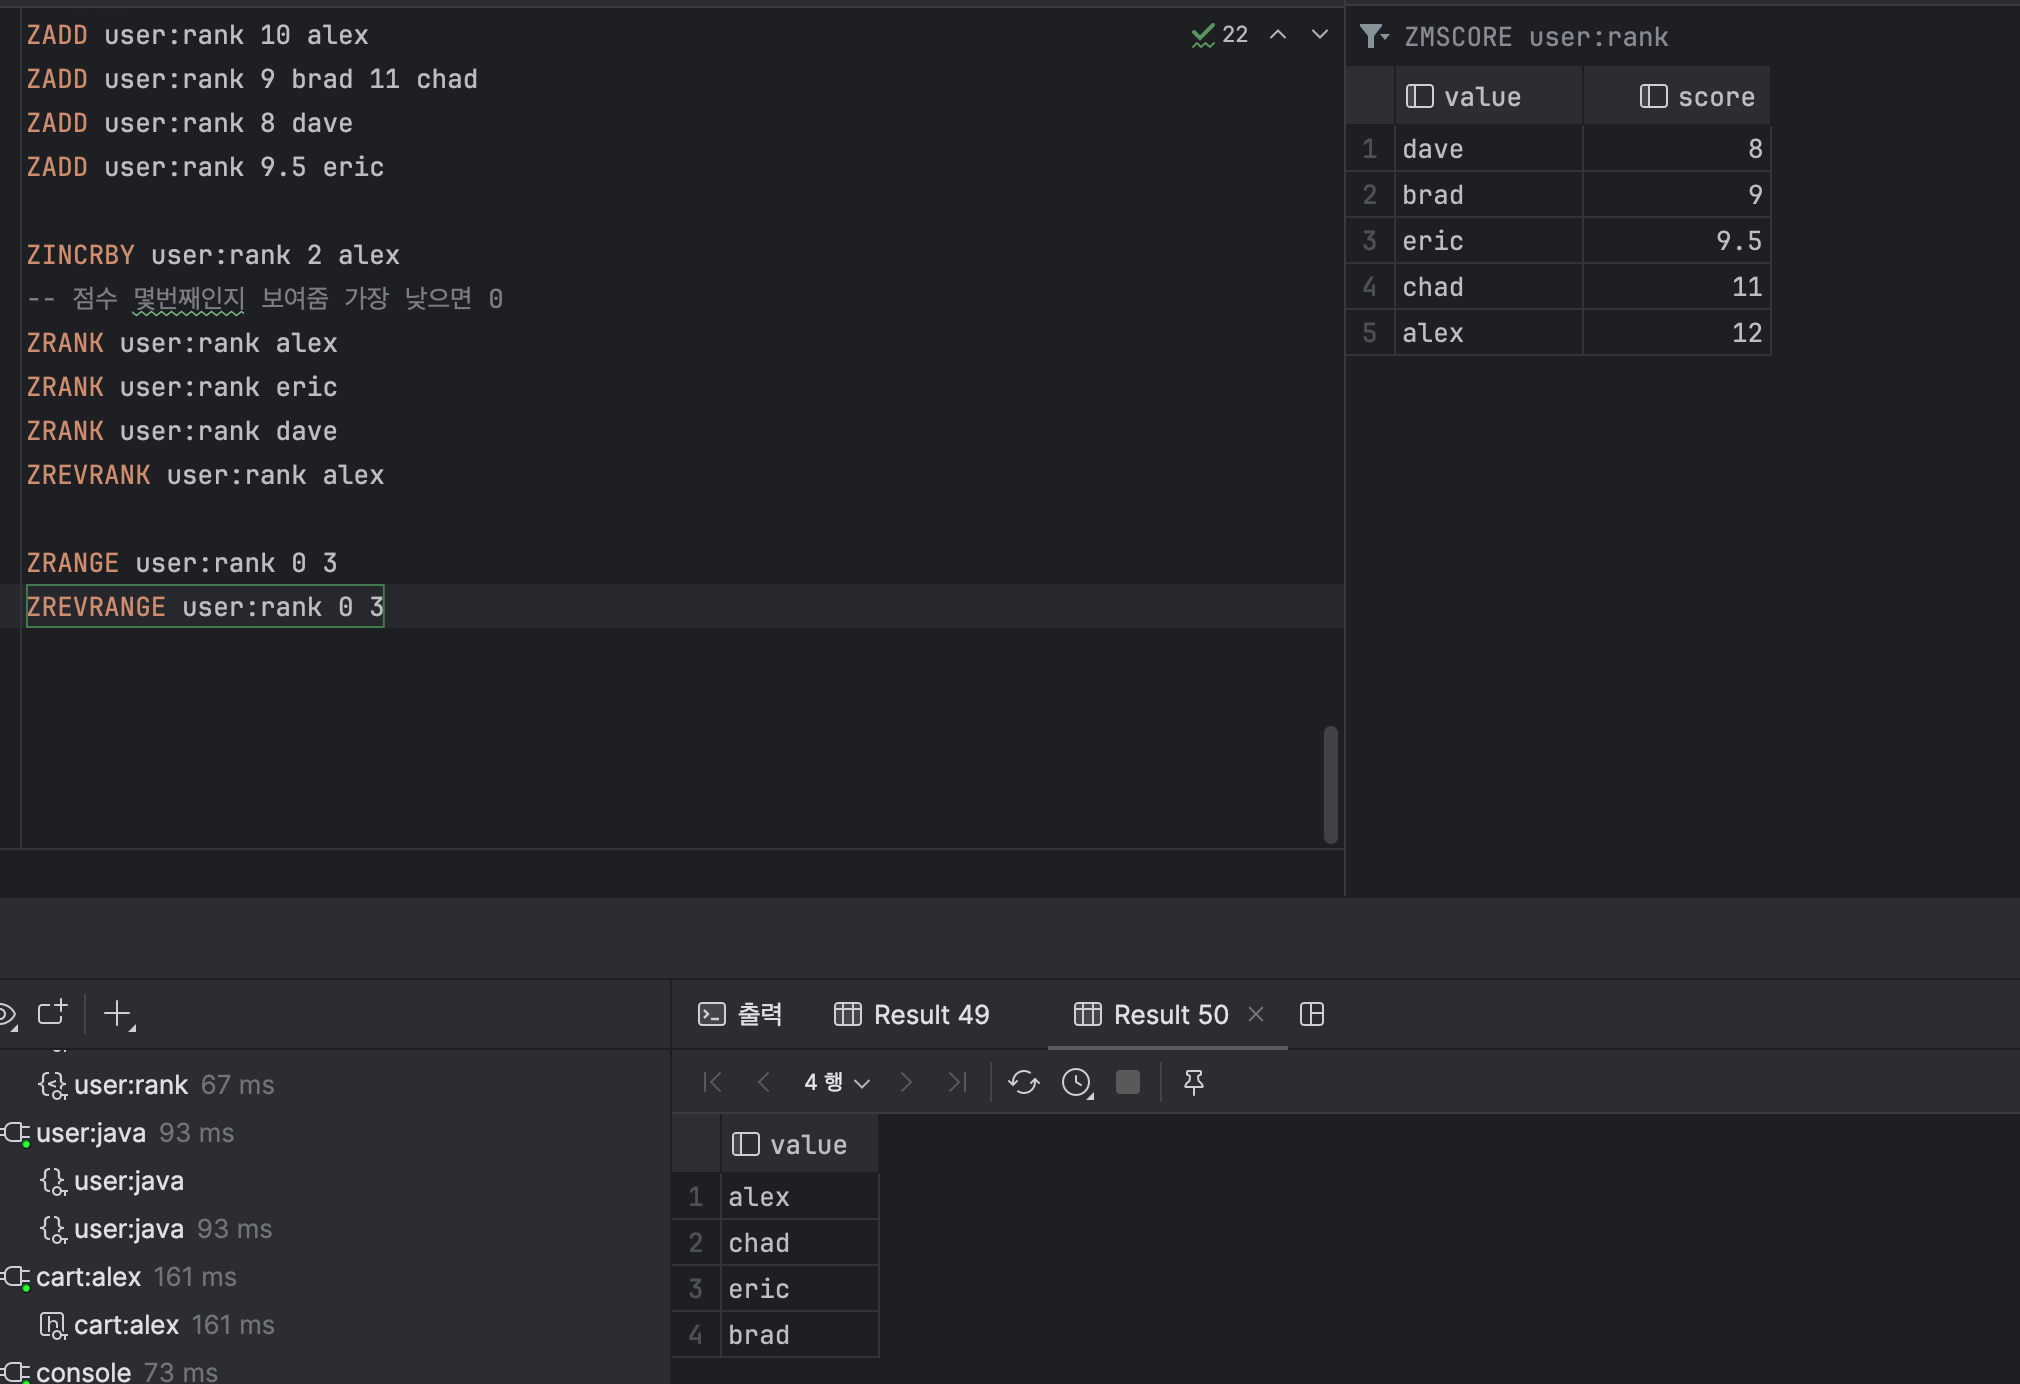Switch to the 출력 output tab

740,1014
